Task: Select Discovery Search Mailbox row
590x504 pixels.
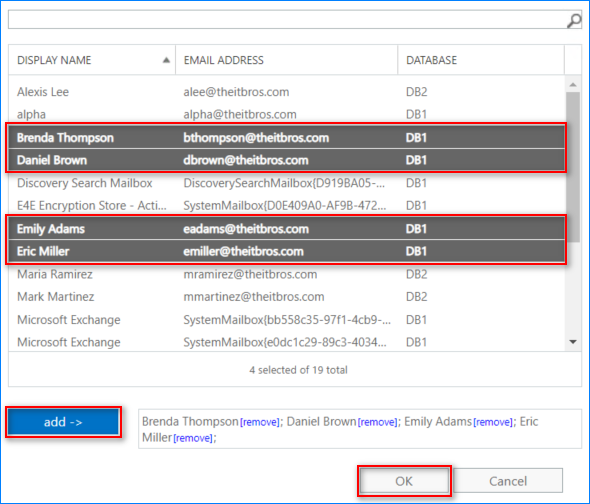Action: [x=287, y=183]
